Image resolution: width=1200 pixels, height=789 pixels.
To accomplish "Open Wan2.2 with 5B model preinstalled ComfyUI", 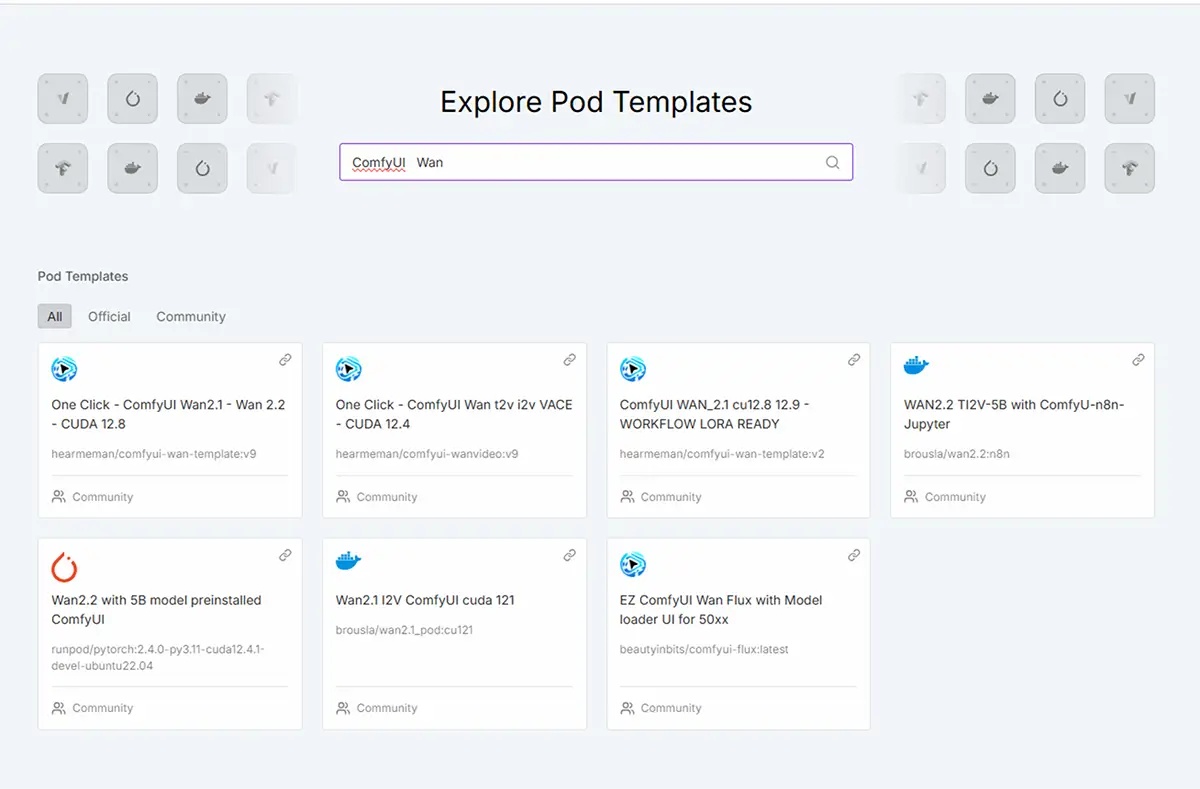I will [156, 610].
